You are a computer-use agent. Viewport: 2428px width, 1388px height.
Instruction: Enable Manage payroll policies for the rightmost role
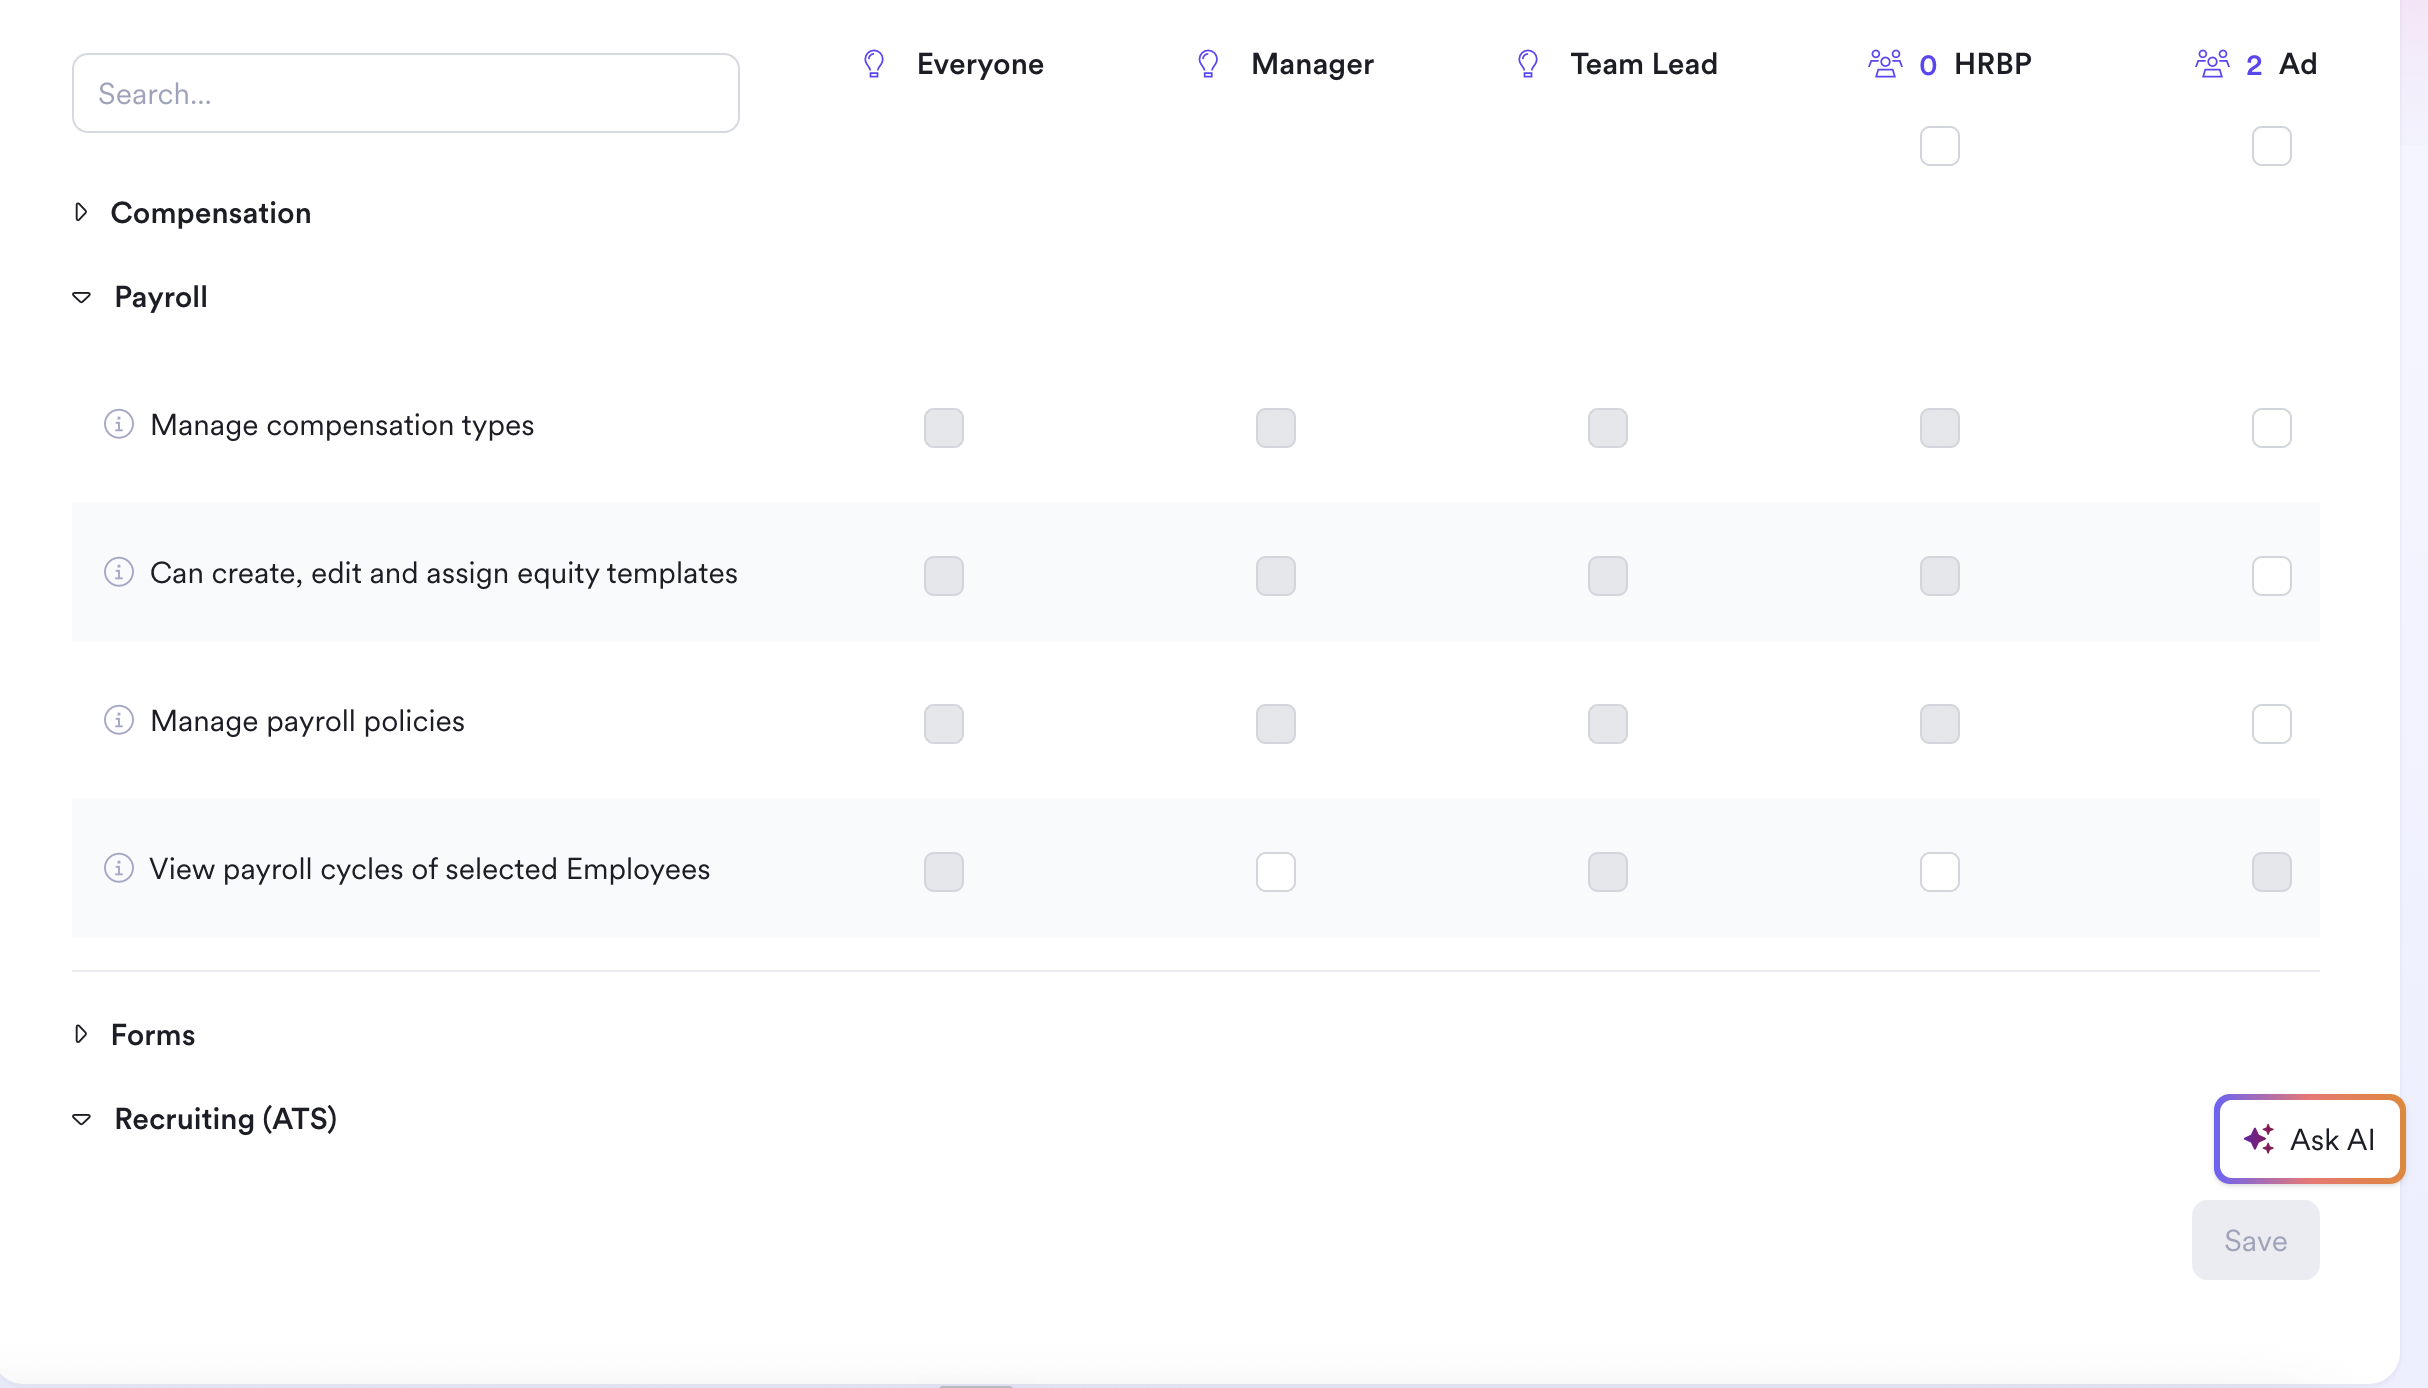[2272, 724]
